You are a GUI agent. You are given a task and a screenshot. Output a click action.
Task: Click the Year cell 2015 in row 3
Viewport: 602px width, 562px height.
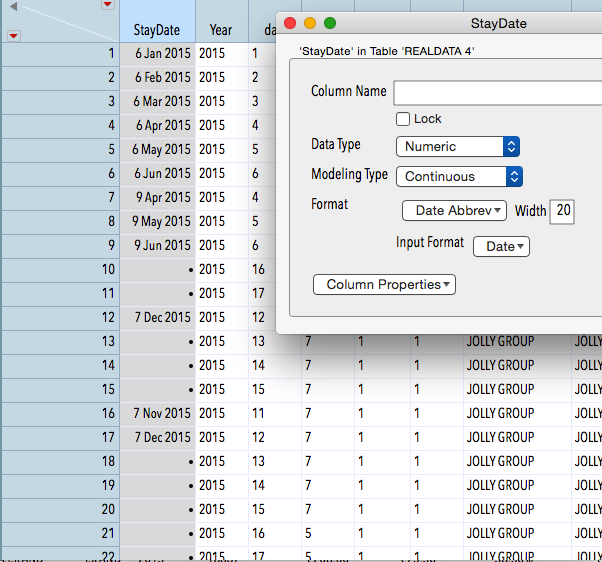[x=222, y=102]
